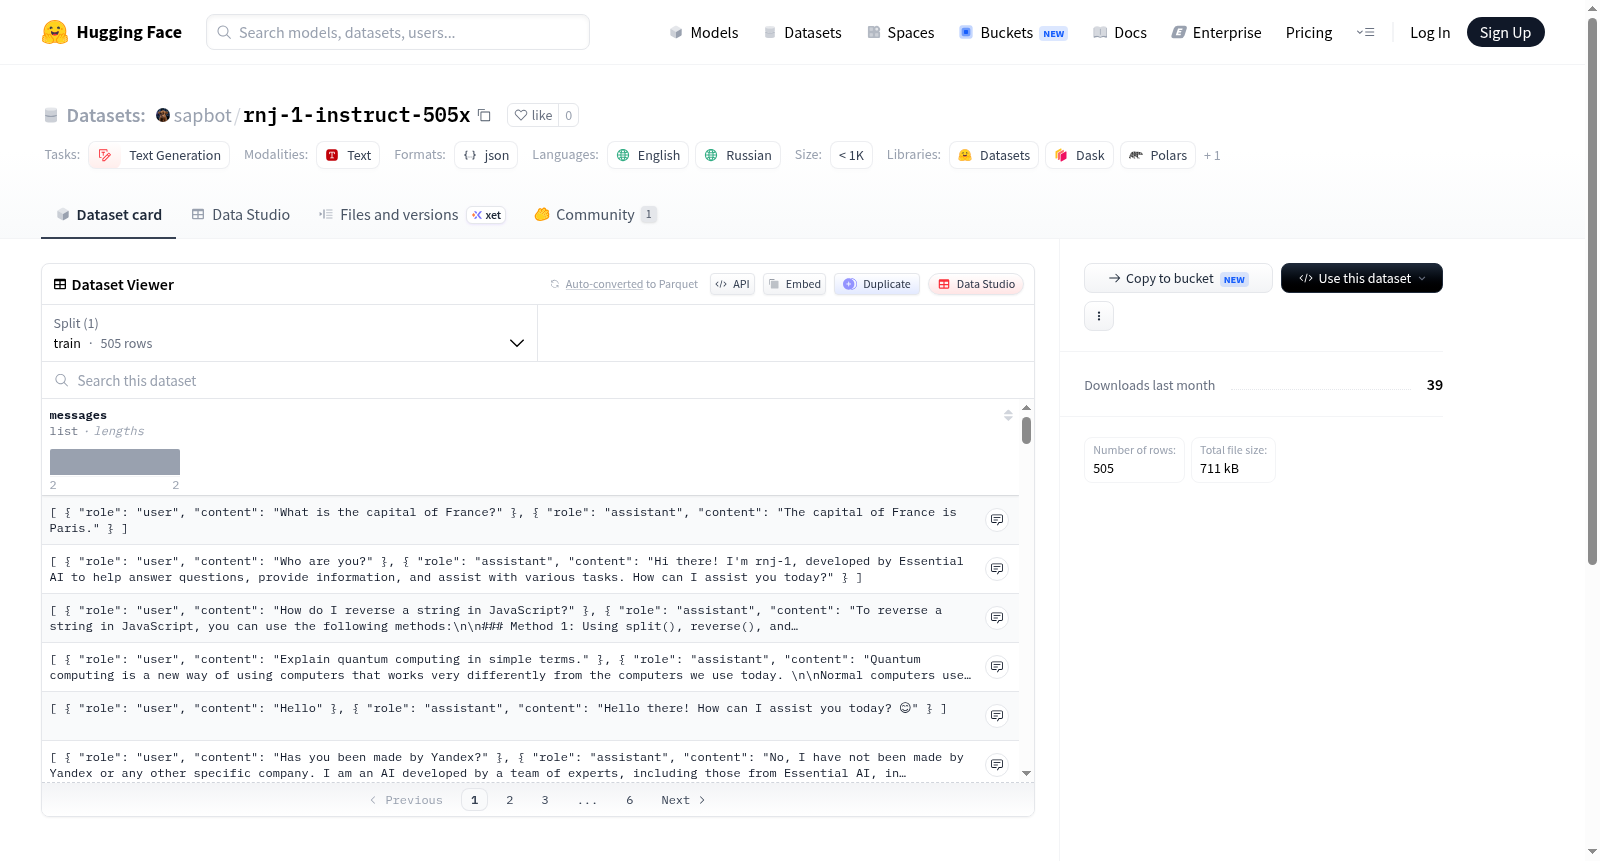1600x861 pixels.
Task: Click the Downloads last month value 39
Action: click(1434, 385)
